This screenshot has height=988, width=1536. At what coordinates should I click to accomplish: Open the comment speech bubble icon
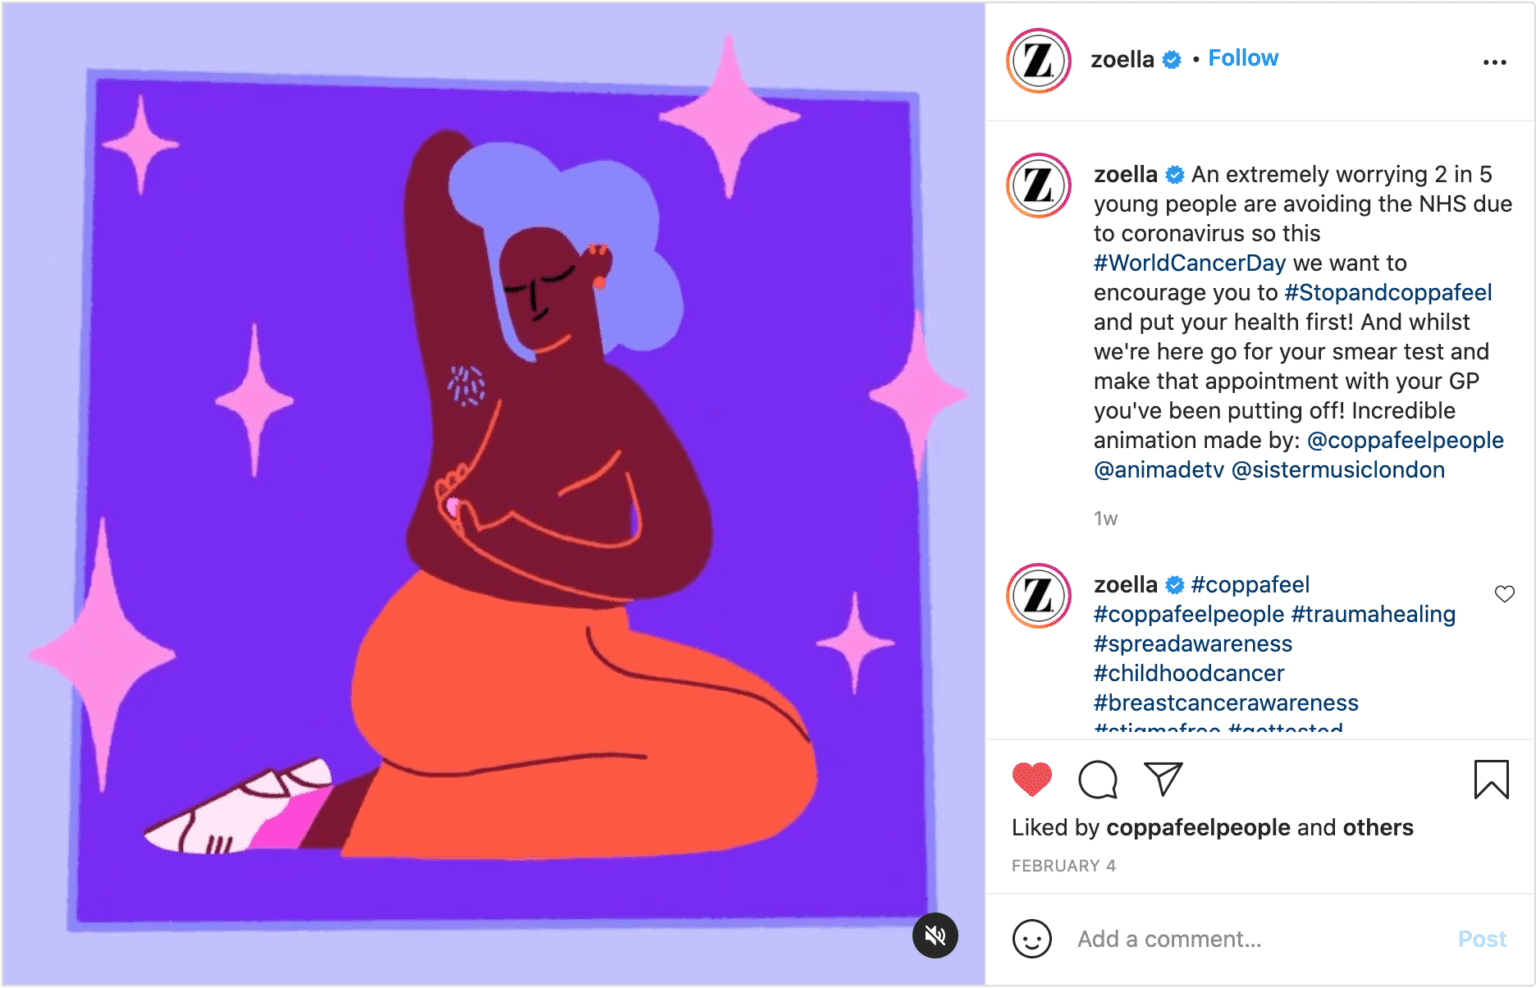[1098, 779]
